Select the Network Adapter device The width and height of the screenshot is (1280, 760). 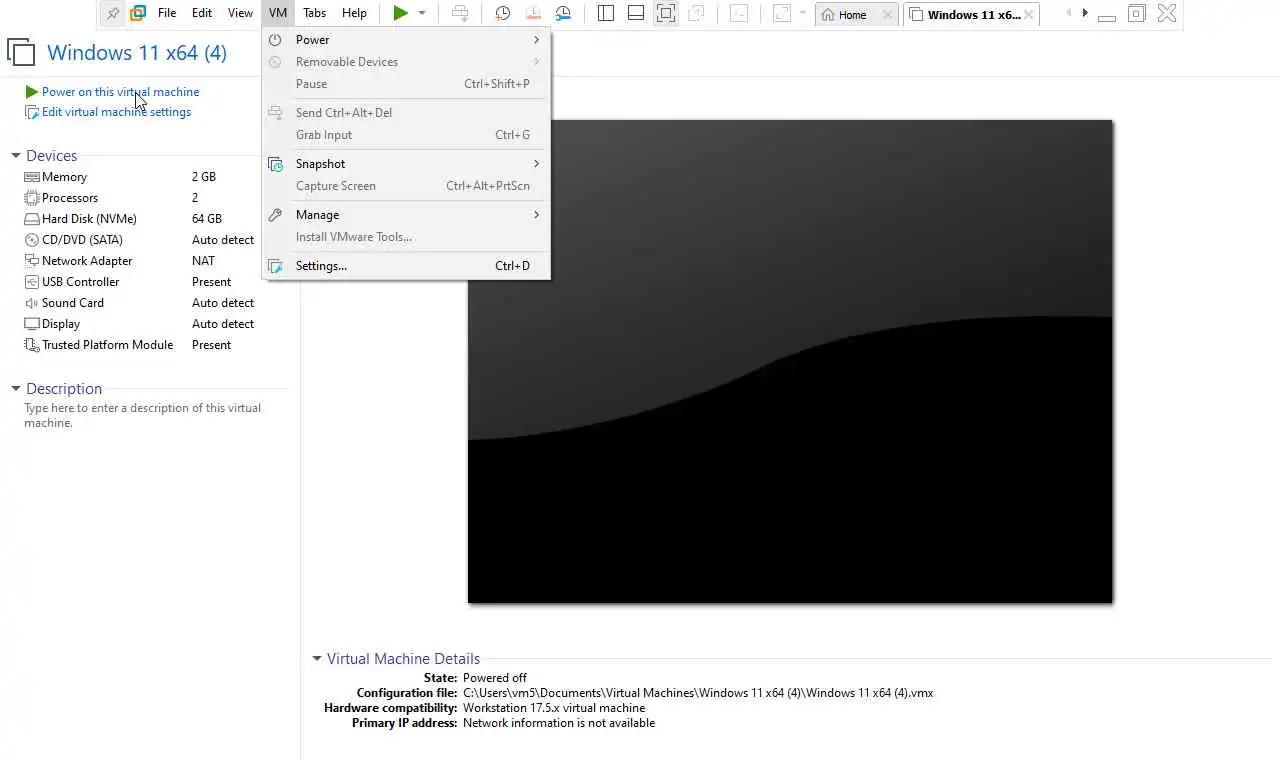click(x=140, y=261)
